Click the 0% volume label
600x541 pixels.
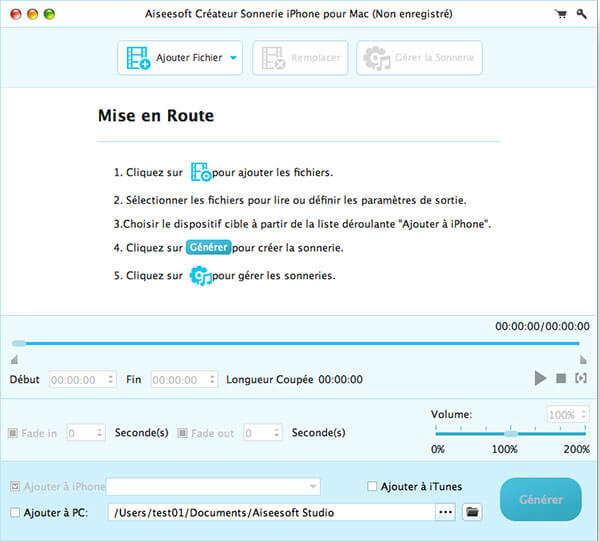tap(438, 449)
